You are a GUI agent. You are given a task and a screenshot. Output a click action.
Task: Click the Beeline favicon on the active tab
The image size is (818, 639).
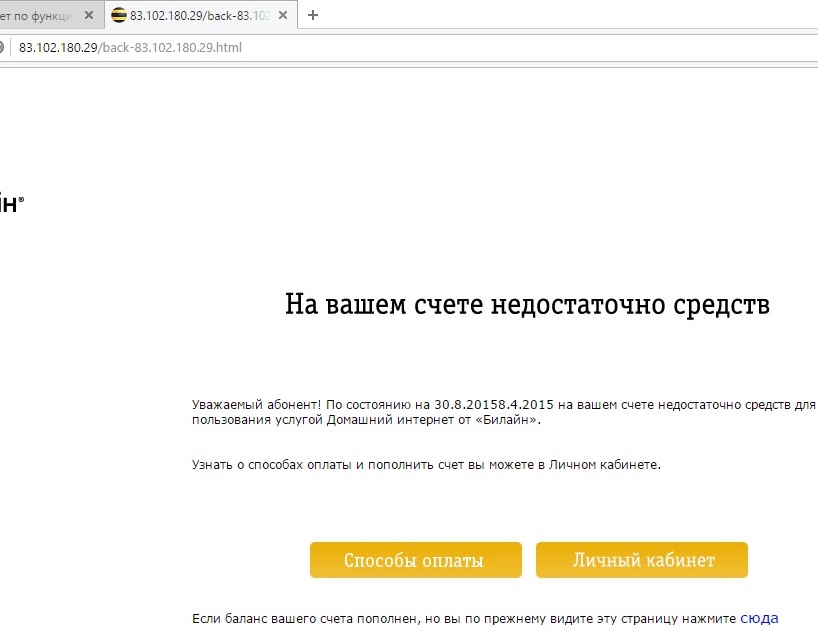(x=118, y=15)
